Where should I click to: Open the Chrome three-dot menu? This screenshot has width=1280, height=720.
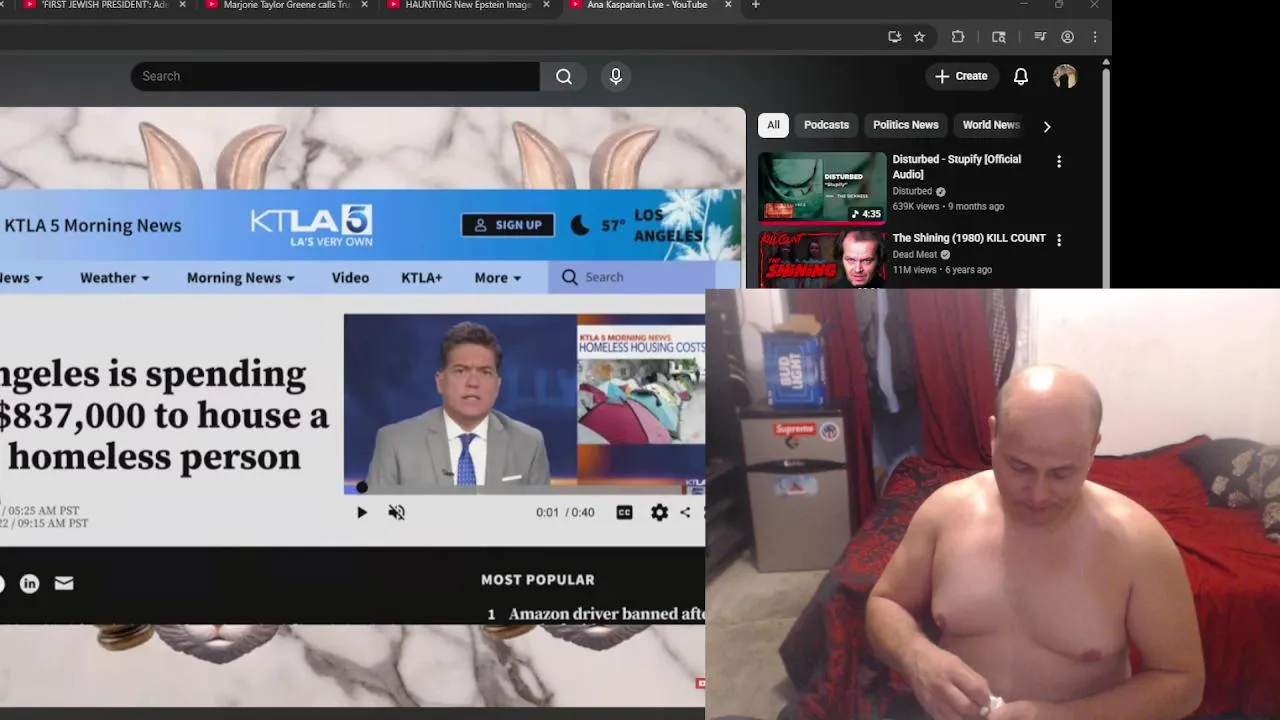pyautogui.click(x=1095, y=37)
